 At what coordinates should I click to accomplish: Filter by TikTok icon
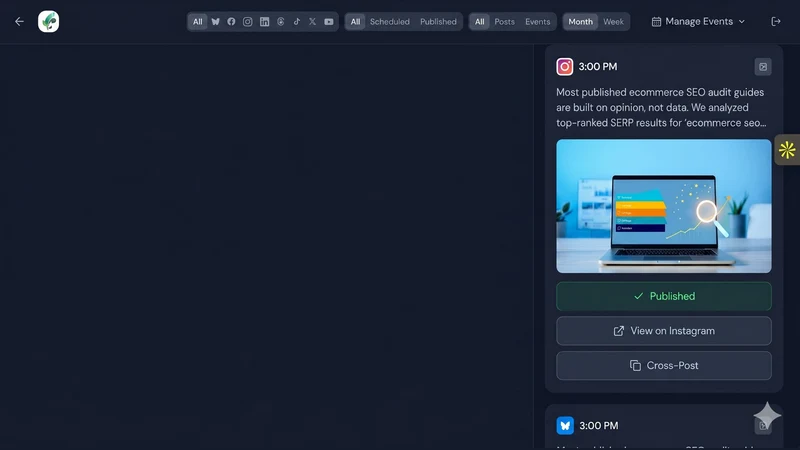pyautogui.click(x=296, y=21)
